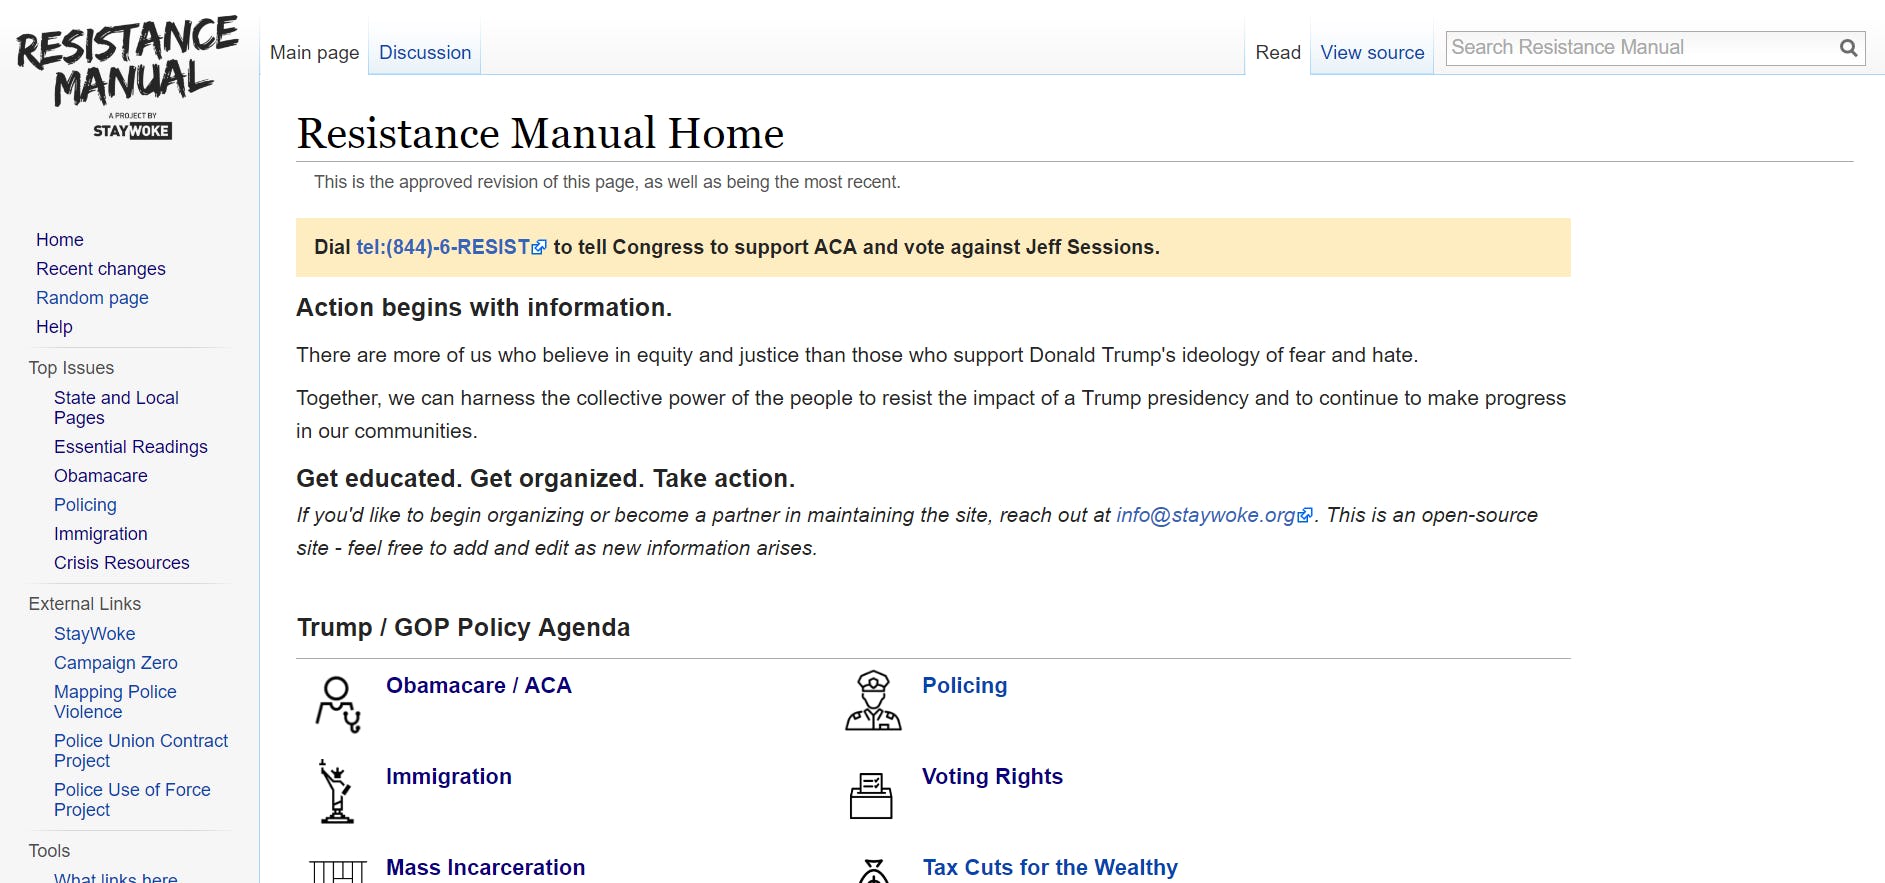
Task: Click 'Trump / GOP Policy Agenda' heading
Action: pyautogui.click(x=463, y=628)
